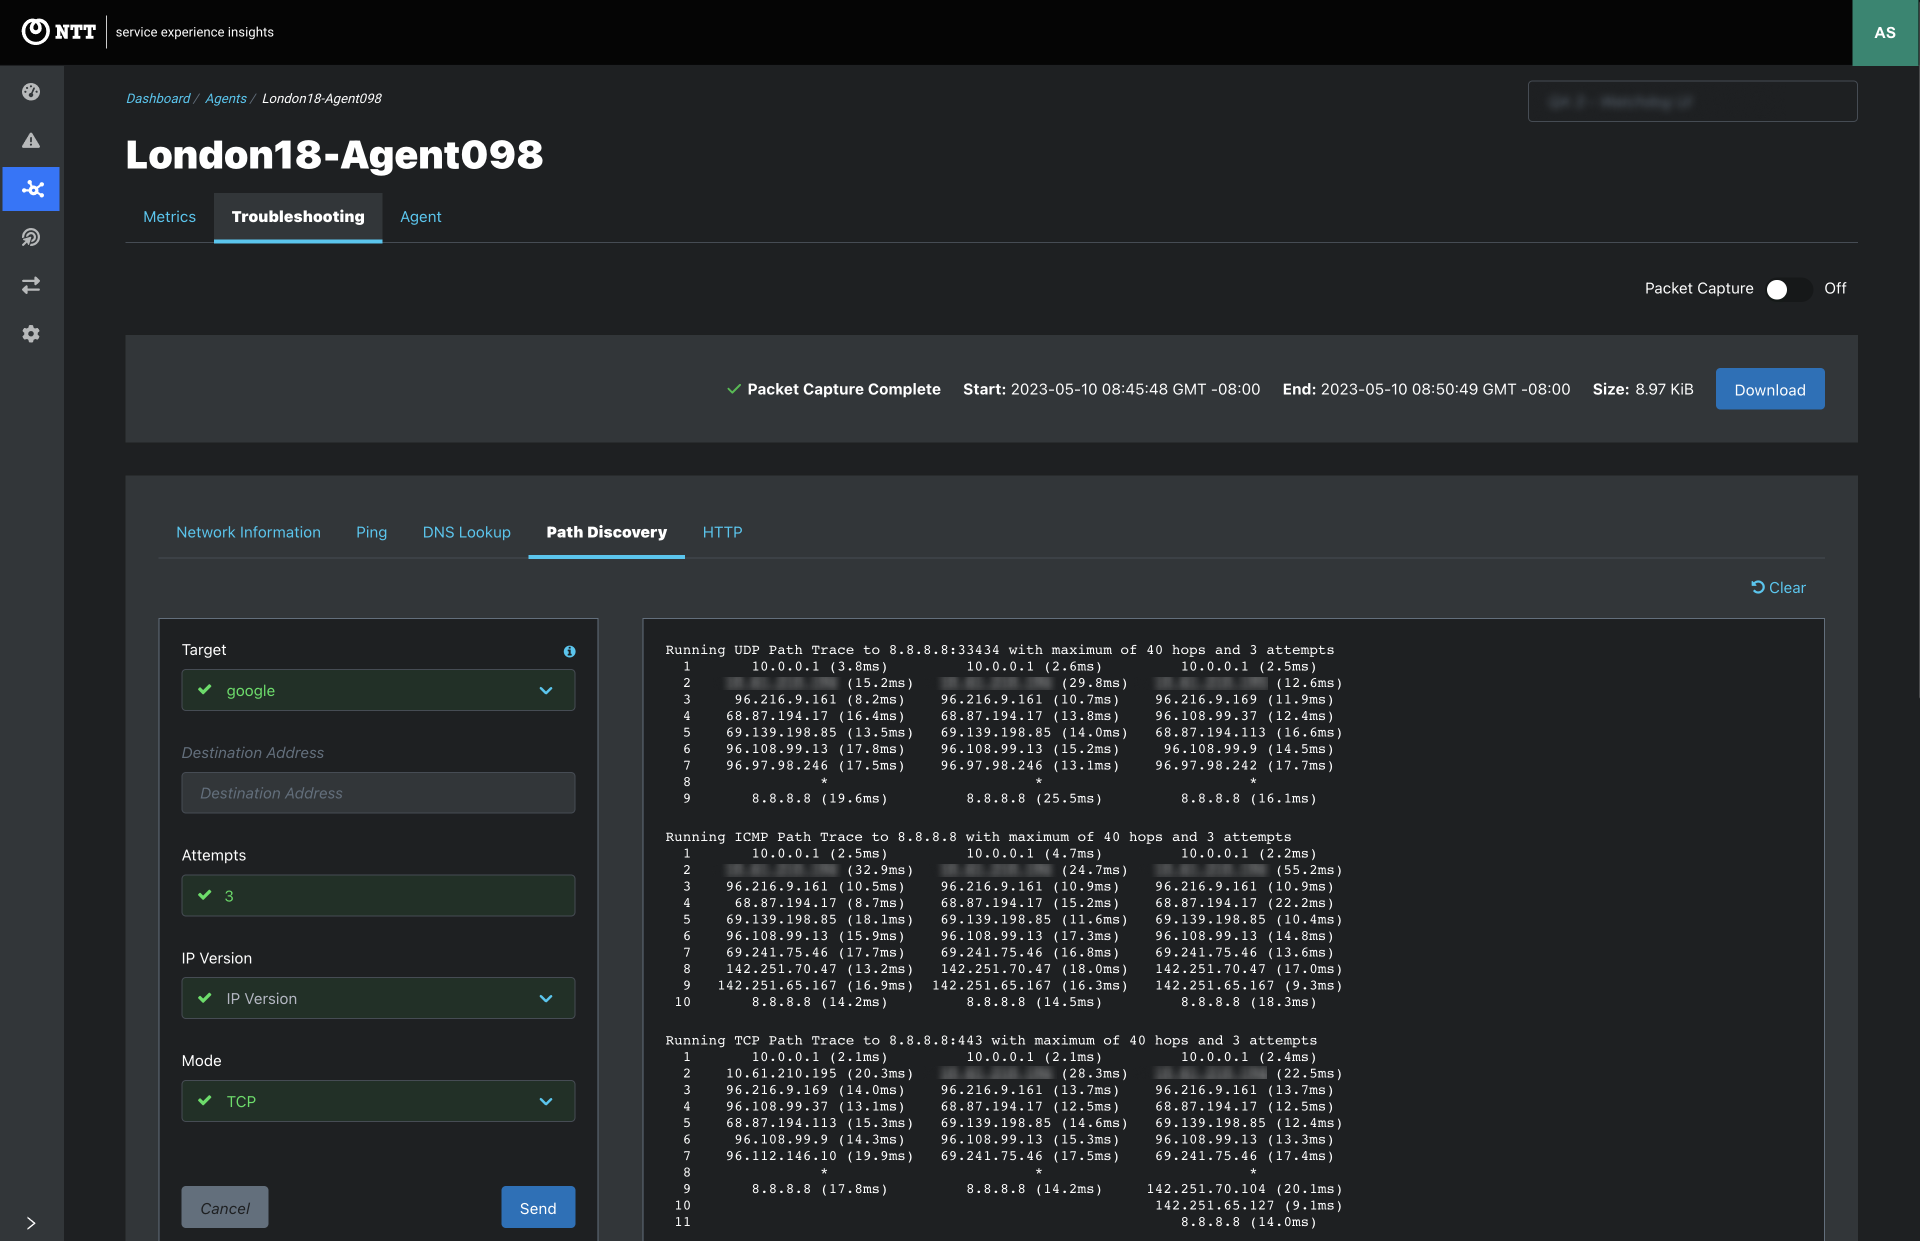This screenshot has height=1241, width=1920.
Task: Click the Packet Capture Complete status text
Action: (x=844, y=389)
